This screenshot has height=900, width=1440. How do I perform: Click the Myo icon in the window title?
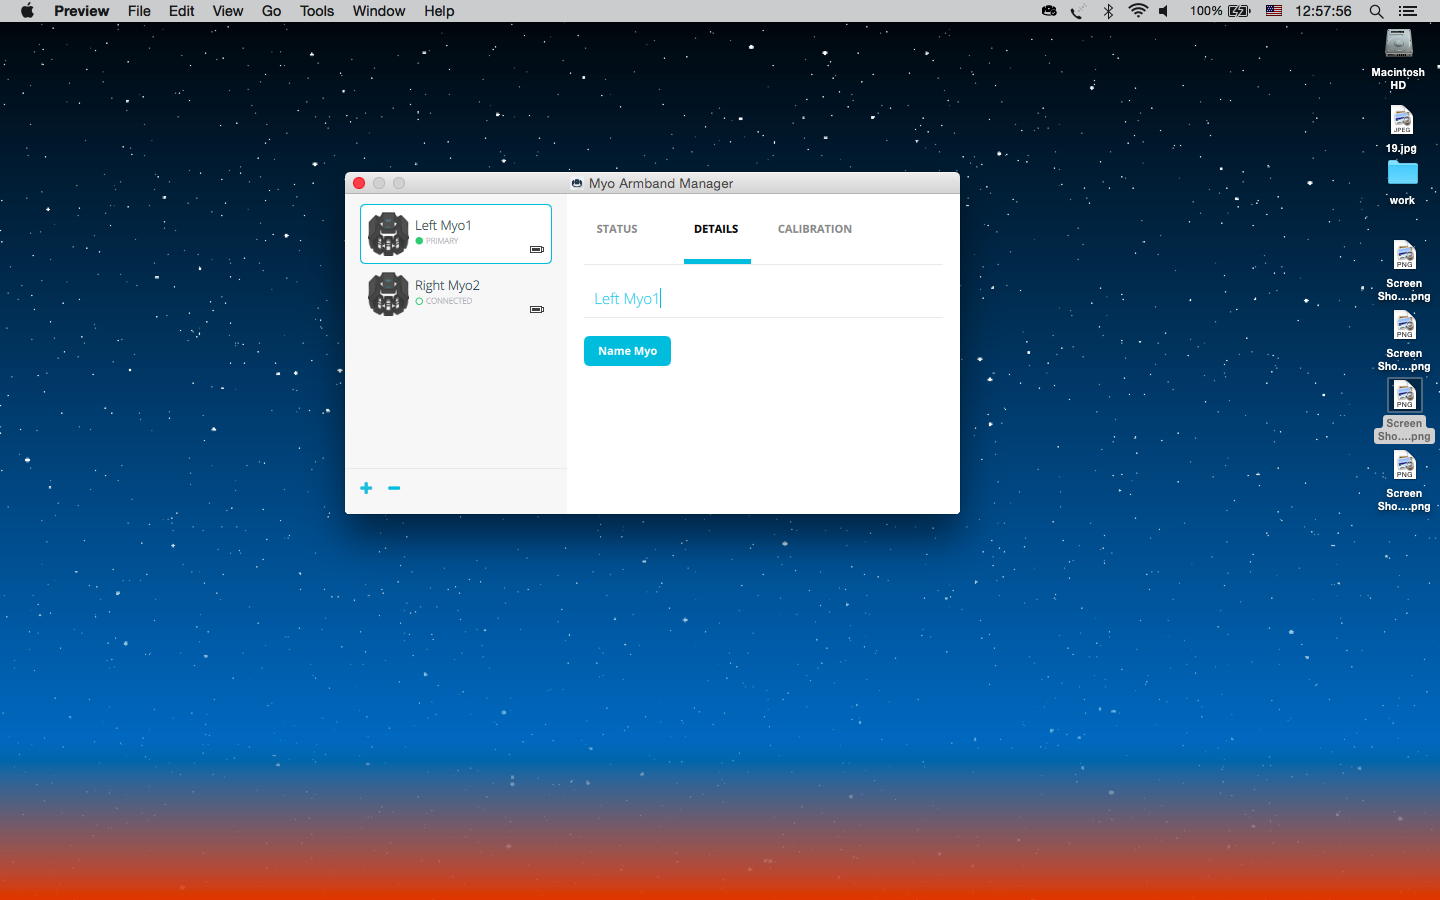click(x=577, y=183)
